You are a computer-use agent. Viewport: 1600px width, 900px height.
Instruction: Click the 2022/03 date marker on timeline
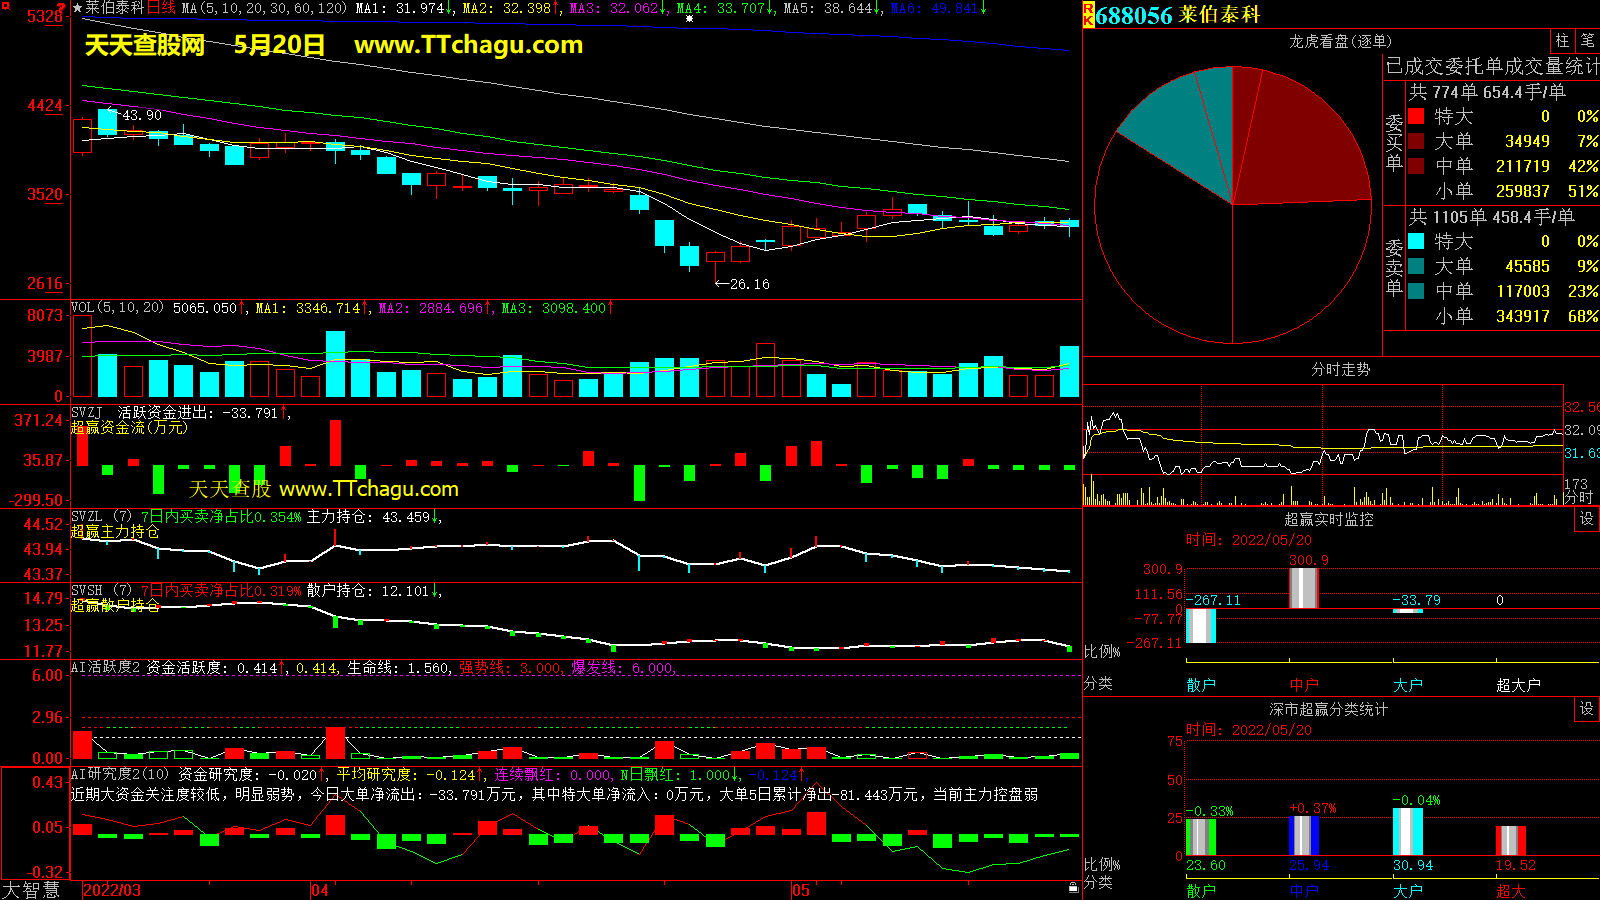pos(112,890)
